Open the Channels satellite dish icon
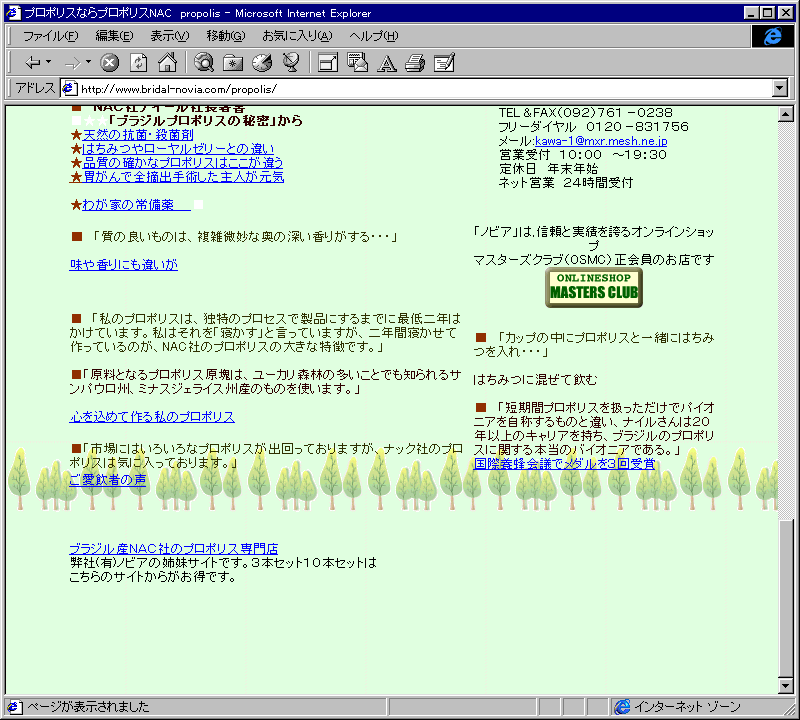This screenshot has height=720, width=800. pos(291,63)
